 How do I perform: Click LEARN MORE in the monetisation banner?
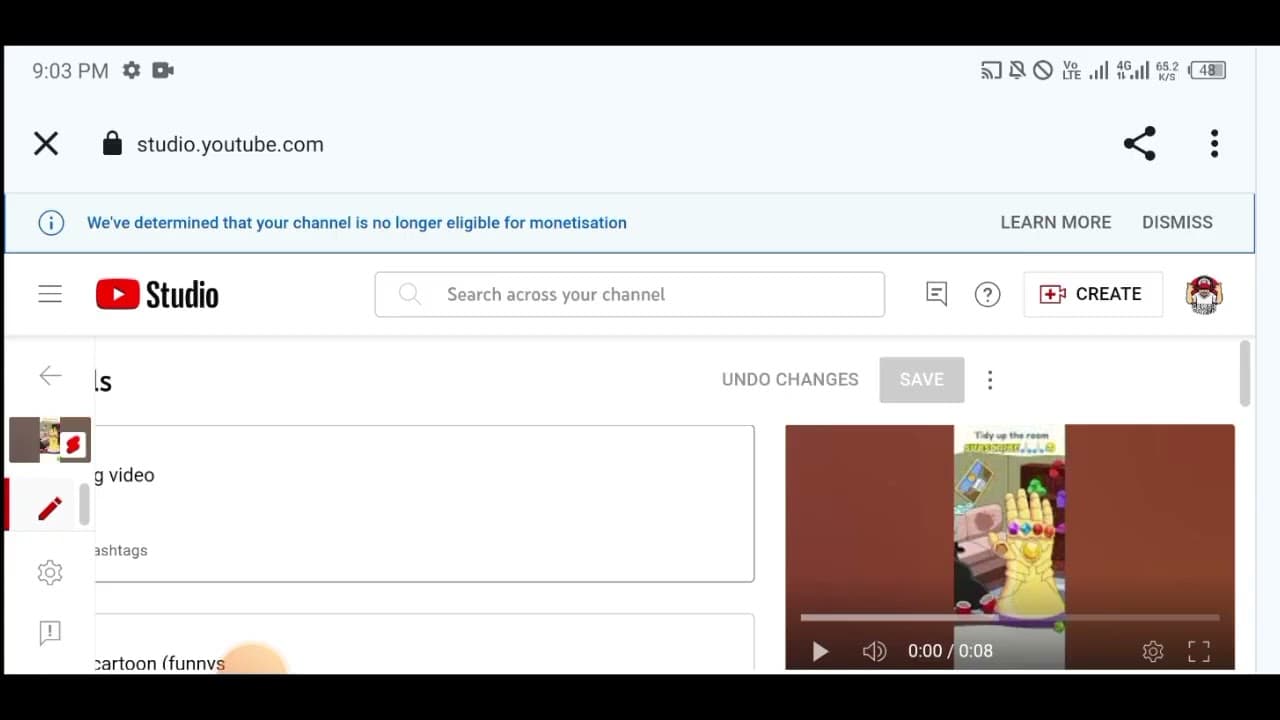(x=1056, y=223)
